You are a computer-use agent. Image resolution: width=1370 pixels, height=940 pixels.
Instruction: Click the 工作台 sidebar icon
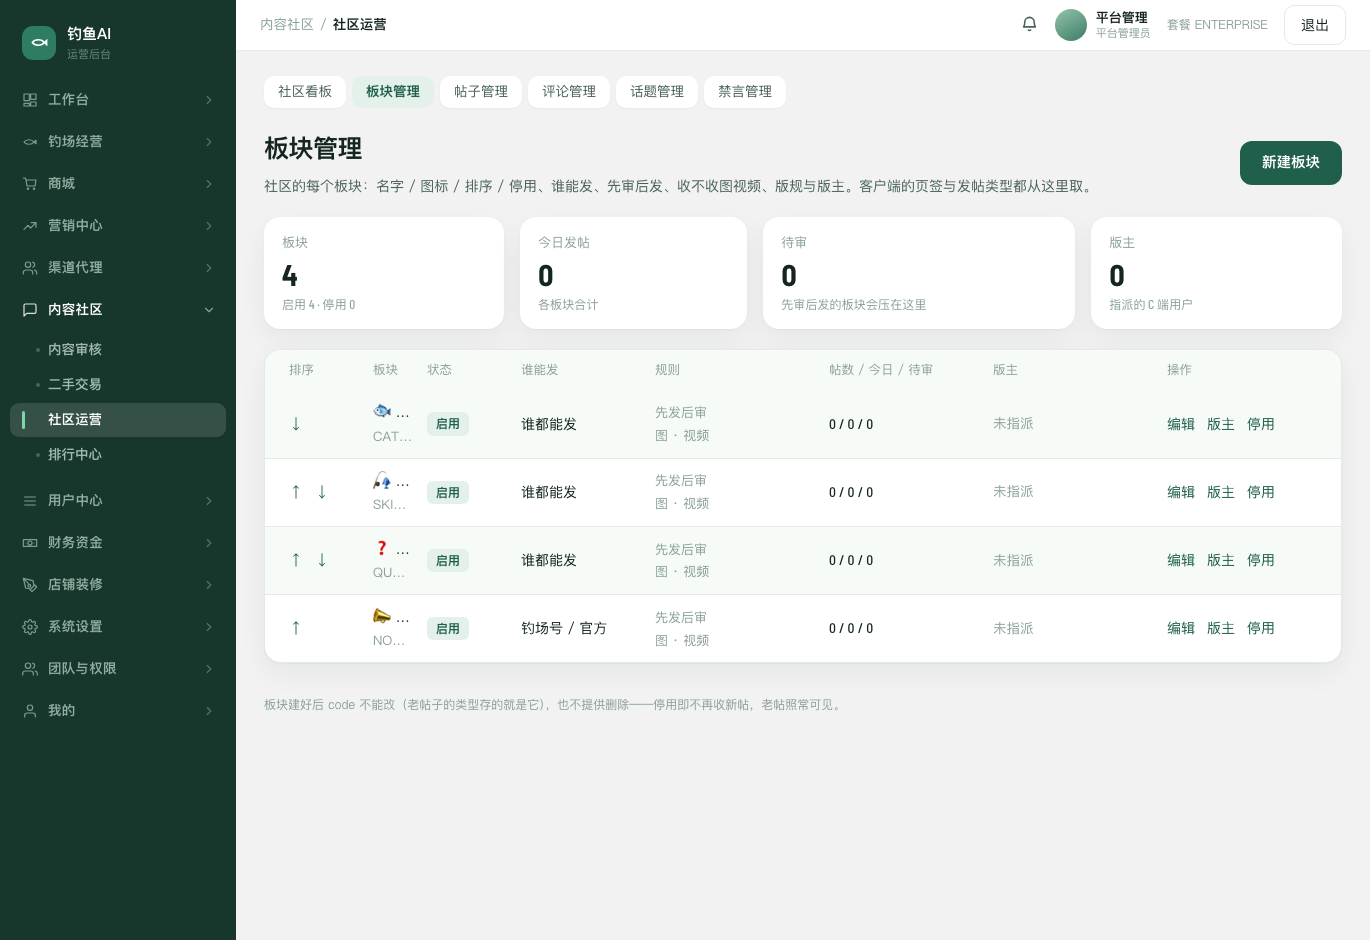tap(30, 100)
